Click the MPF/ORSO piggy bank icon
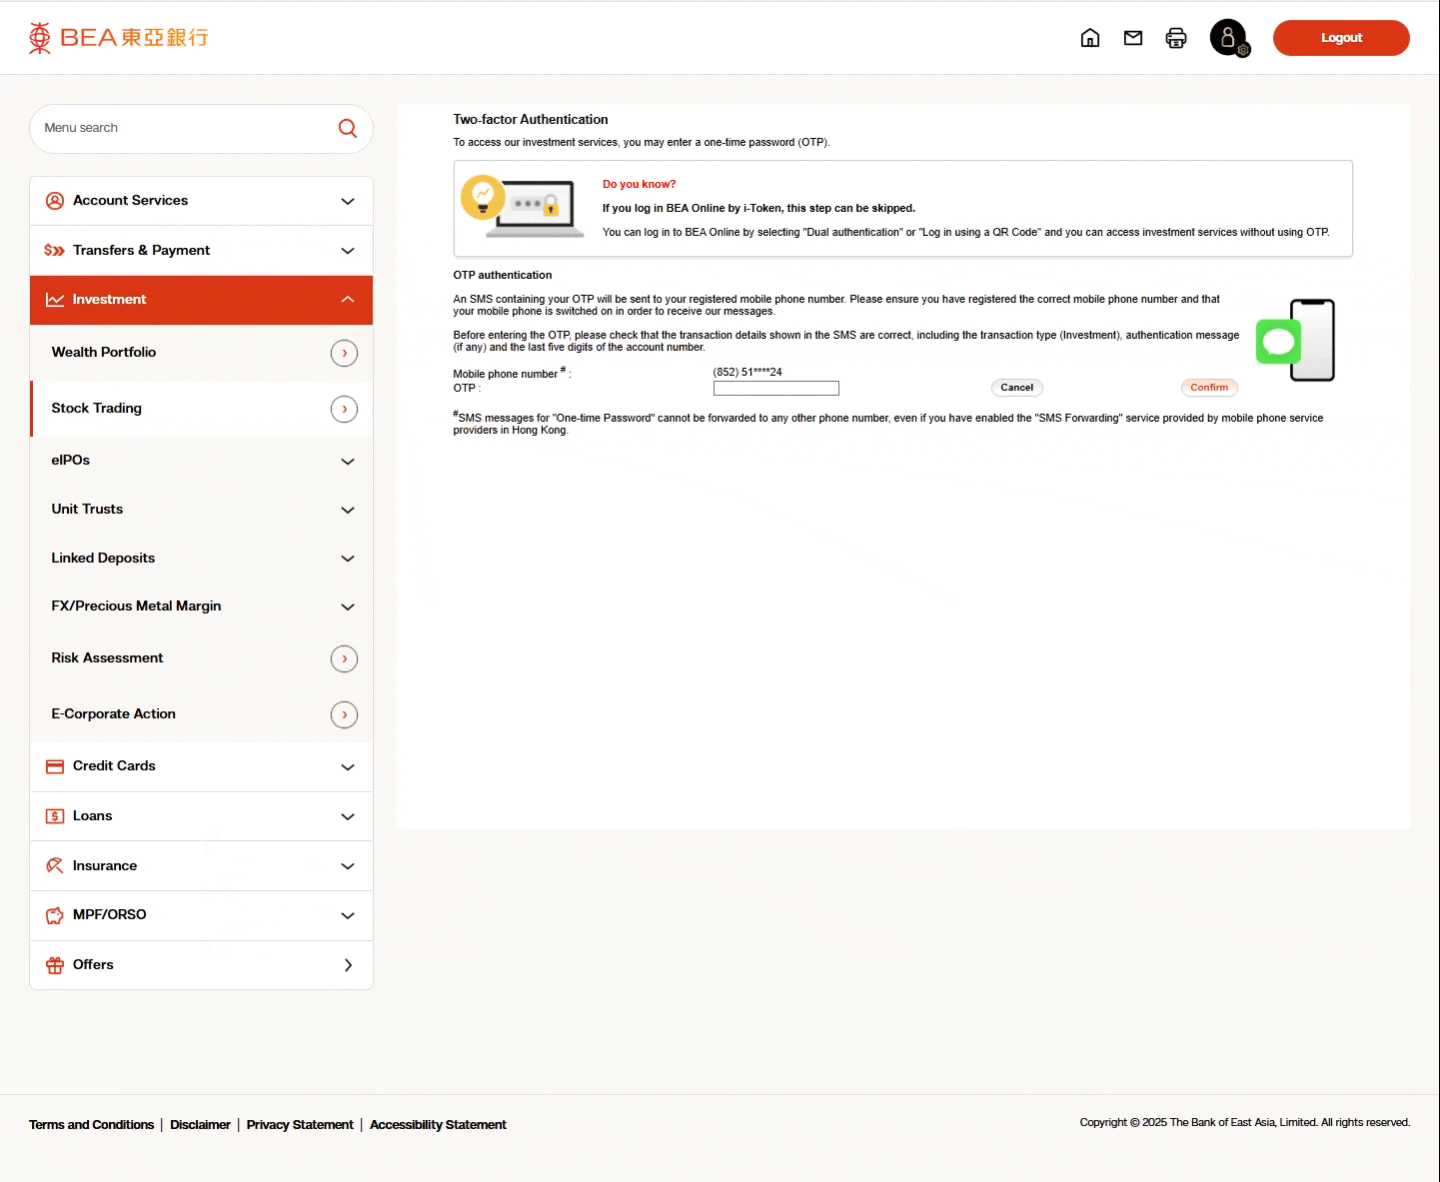 tap(55, 915)
